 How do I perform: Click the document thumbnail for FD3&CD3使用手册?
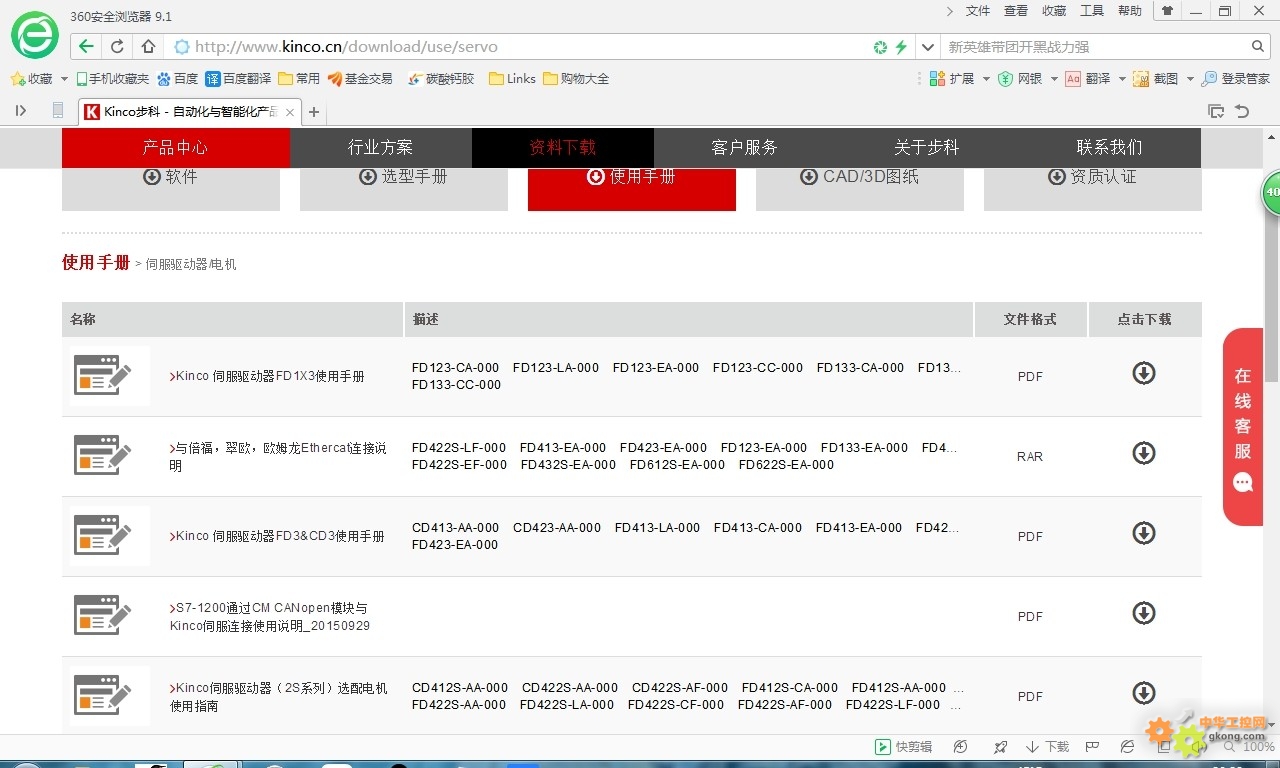[x=109, y=536]
